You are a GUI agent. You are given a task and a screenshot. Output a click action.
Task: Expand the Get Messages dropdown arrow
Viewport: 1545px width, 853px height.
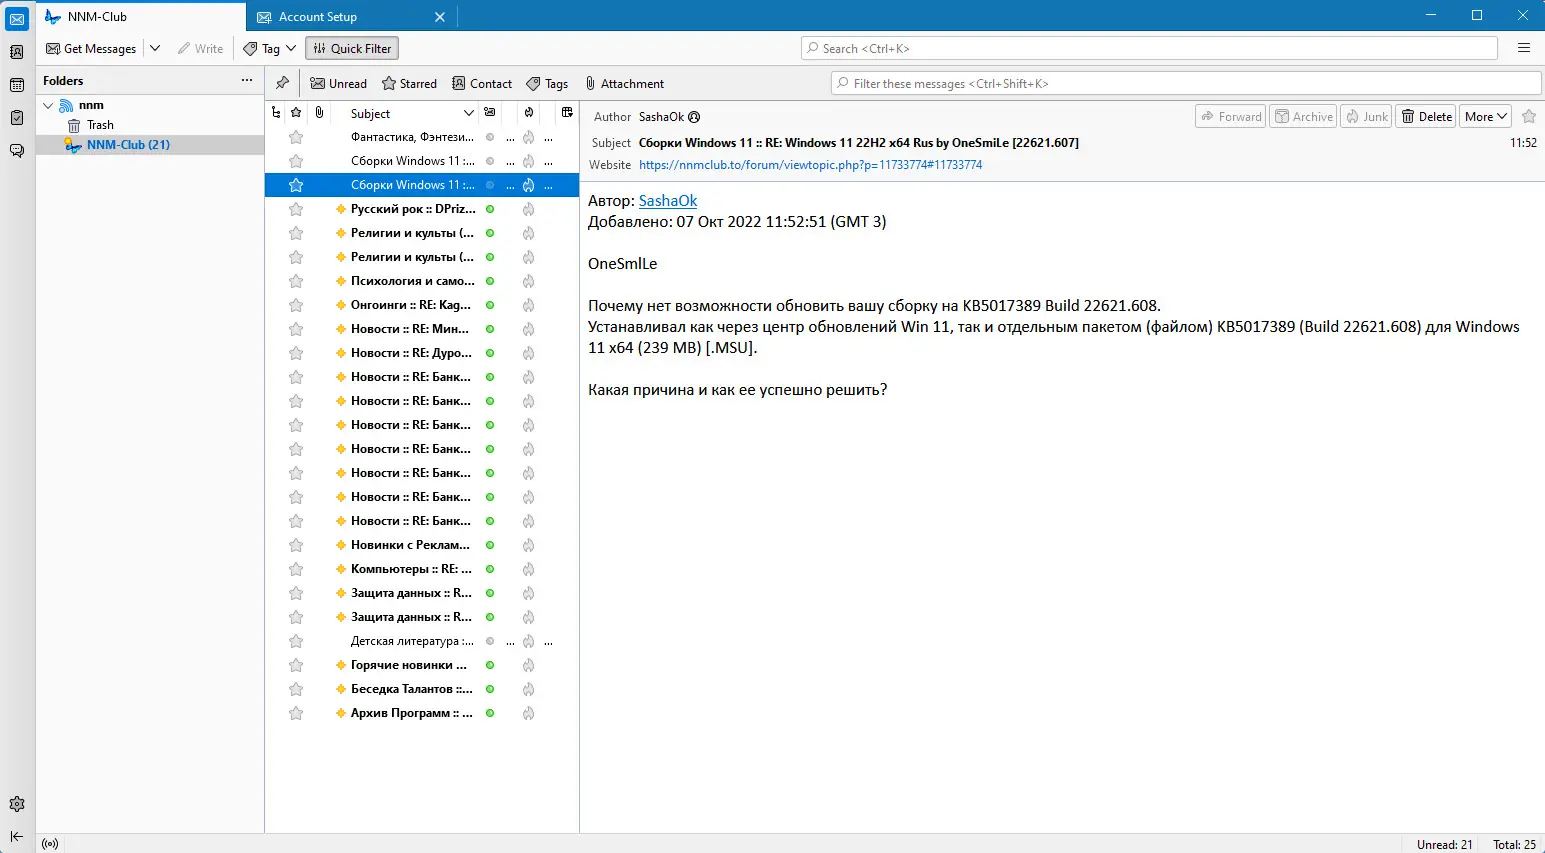click(155, 48)
